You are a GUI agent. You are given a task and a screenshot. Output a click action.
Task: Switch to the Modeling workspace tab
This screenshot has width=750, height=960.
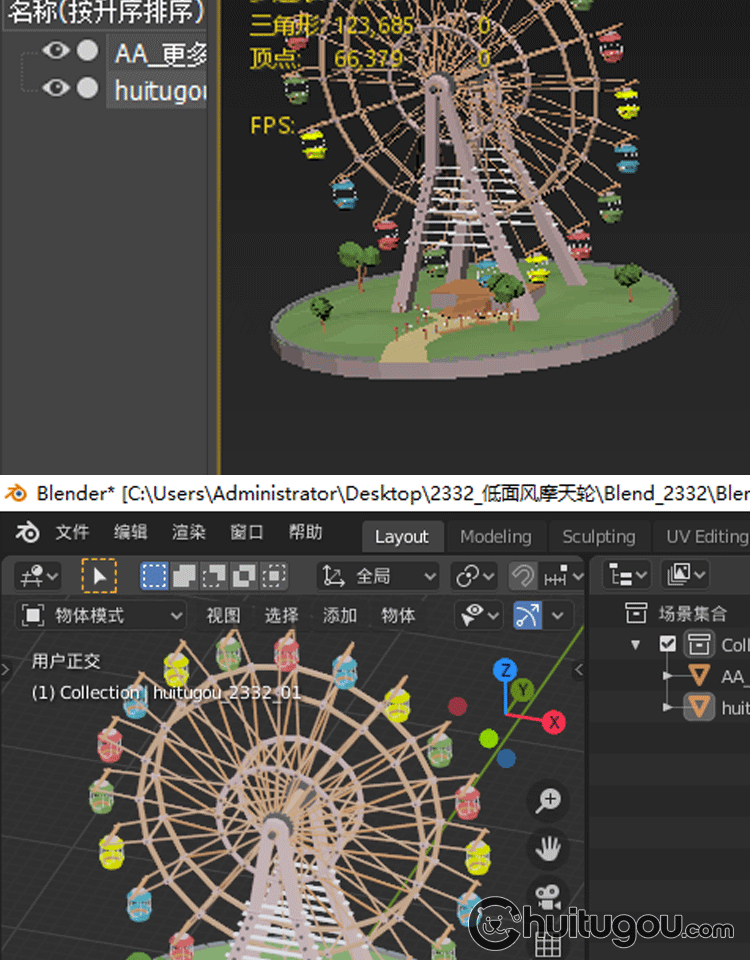tap(495, 537)
